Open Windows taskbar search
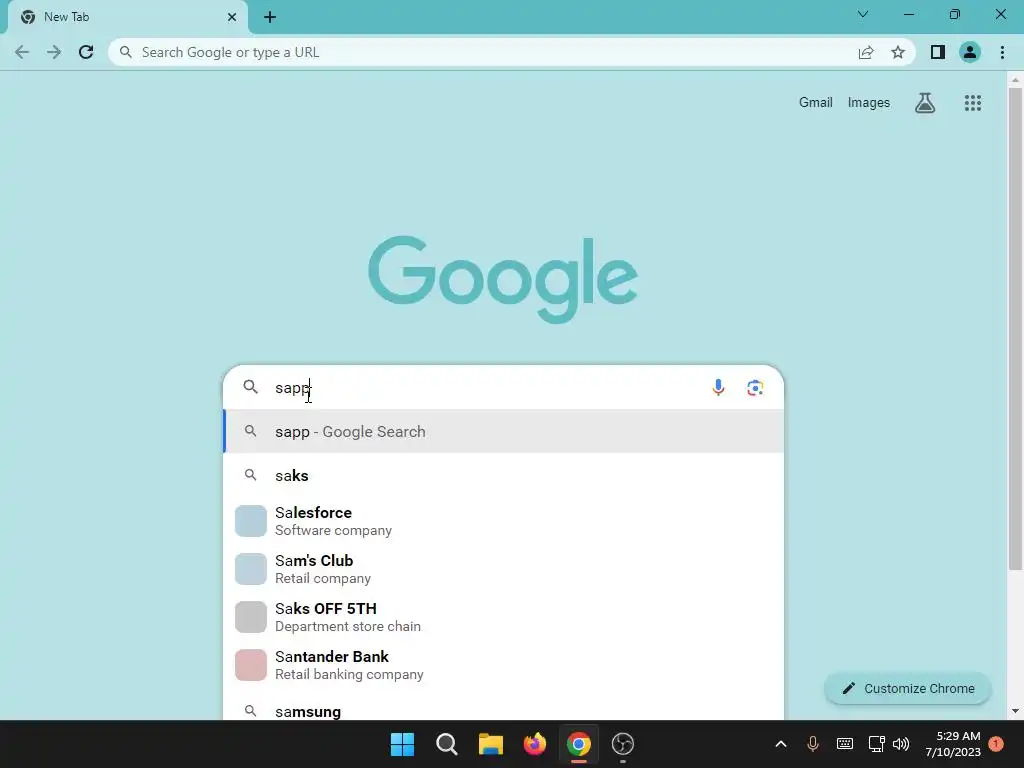 pyautogui.click(x=447, y=744)
